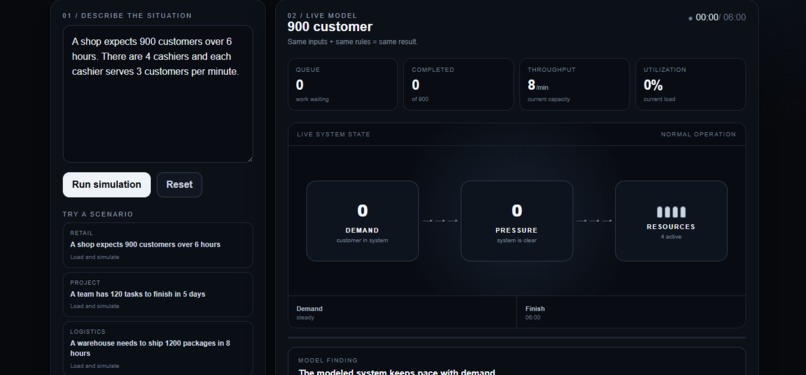The width and height of the screenshot is (806, 375).
Task: Click the 'NORMAL OPERATION' status label
Action: tap(698, 135)
